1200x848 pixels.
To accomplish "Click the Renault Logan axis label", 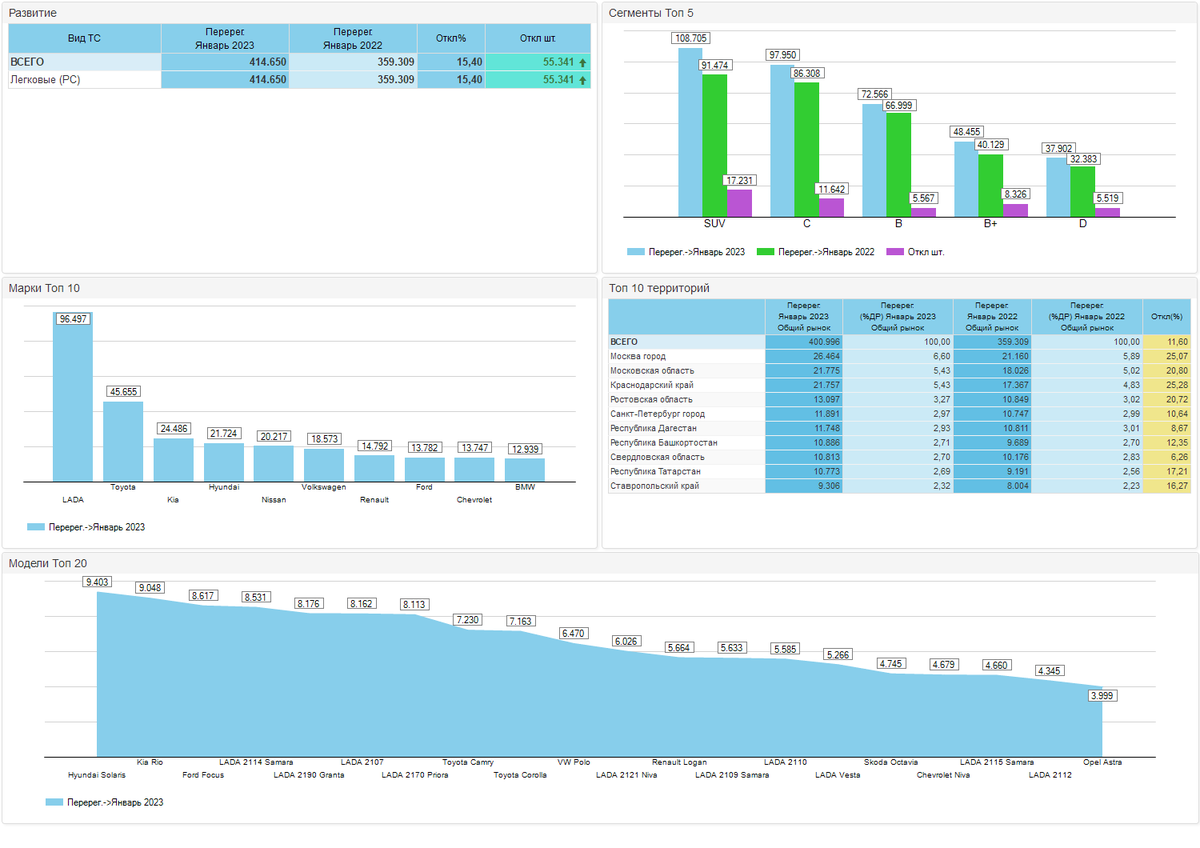I will (x=680, y=762).
